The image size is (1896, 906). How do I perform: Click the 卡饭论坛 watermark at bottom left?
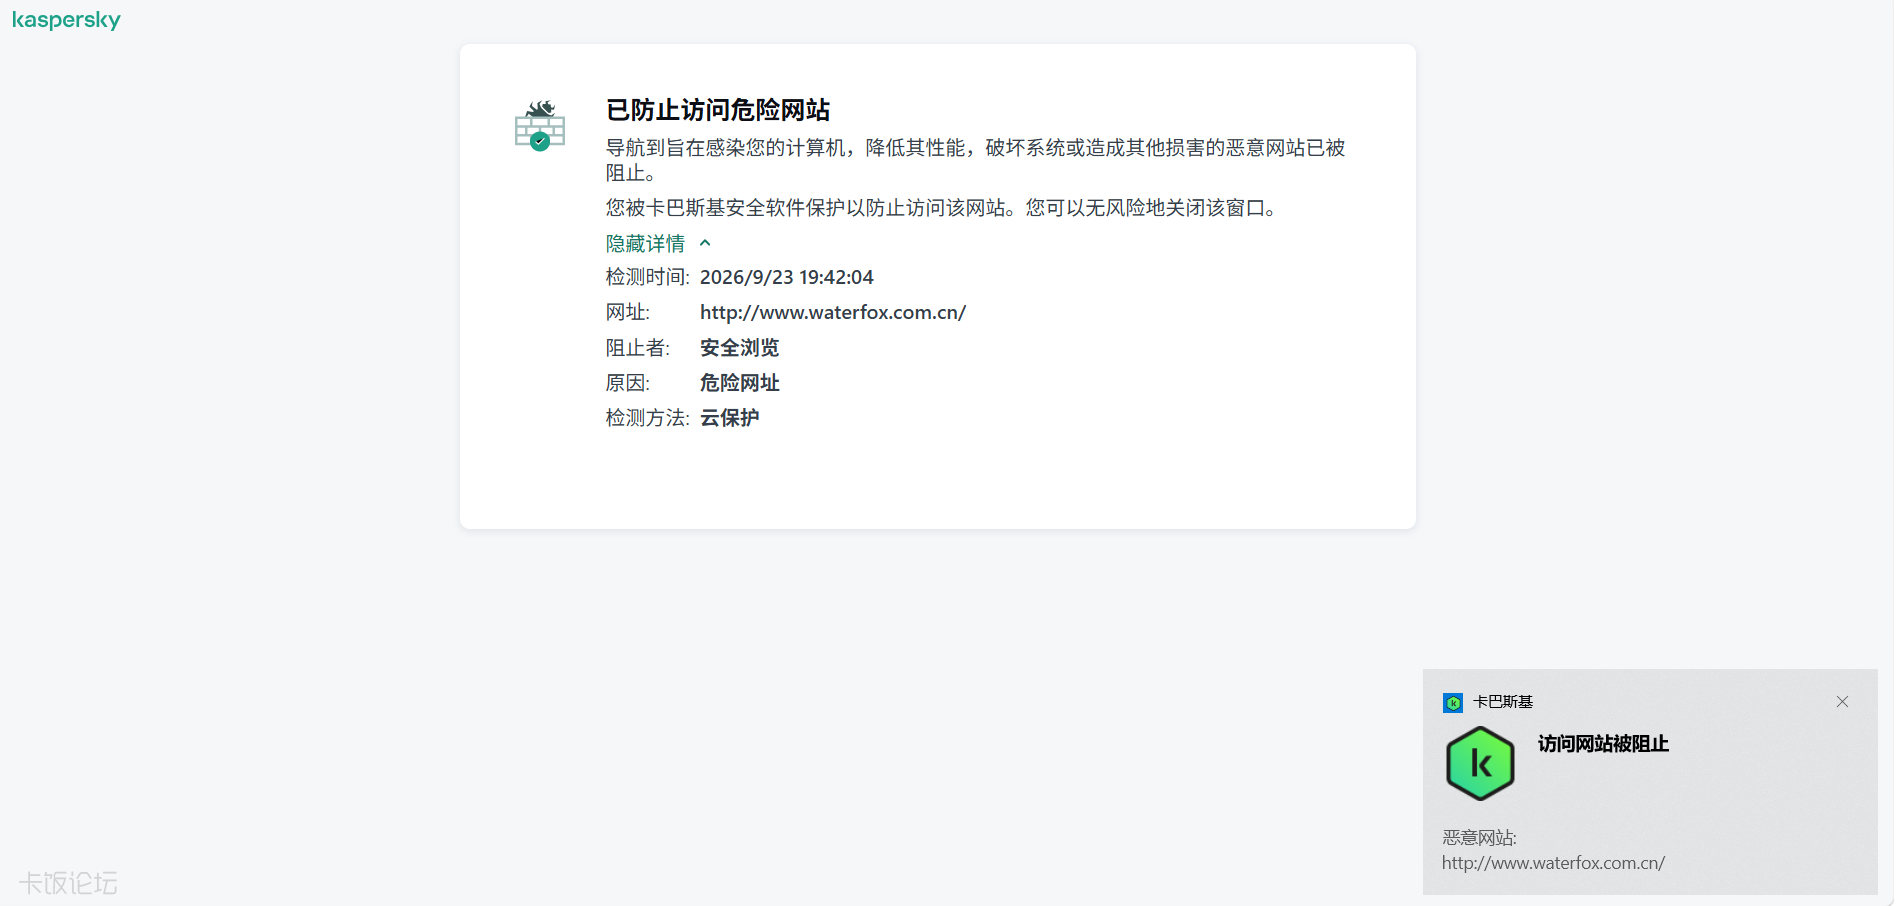click(x=68, y=883)
